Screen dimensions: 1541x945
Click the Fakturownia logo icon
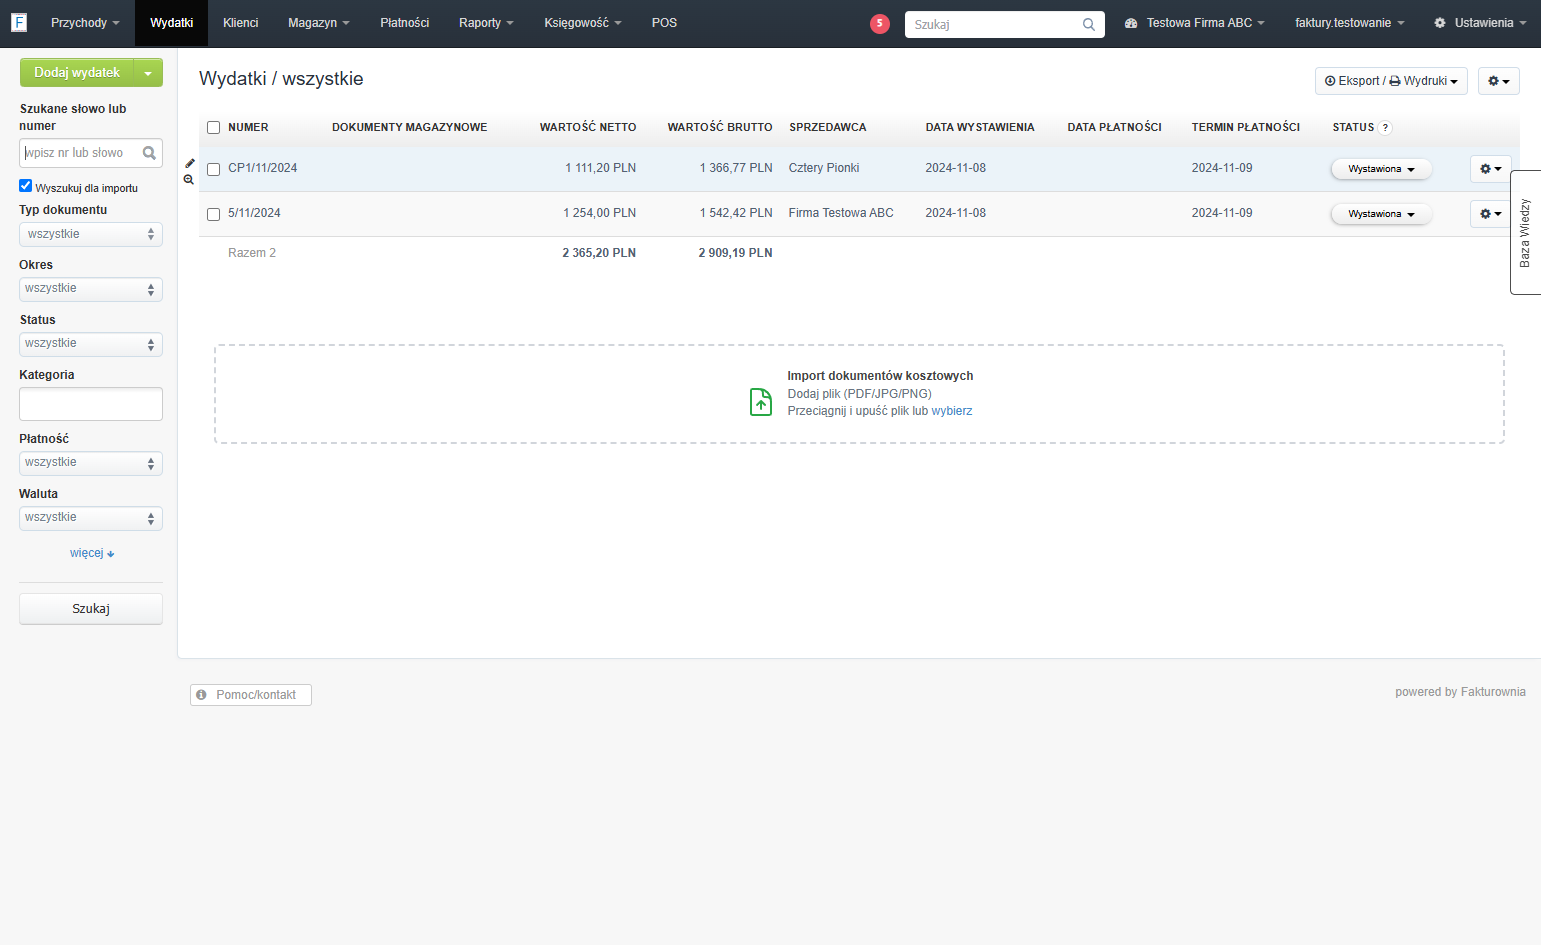pyautogui.click(x=19, y=22)
